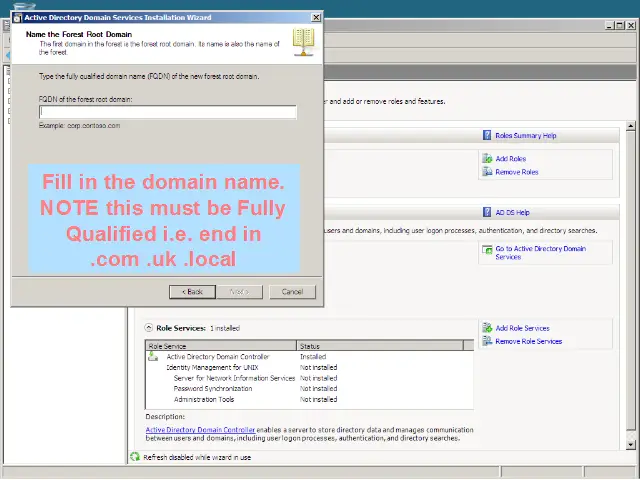Click the Cancel button in the wizard
The image size is (640, 480).
coord(292,292)
